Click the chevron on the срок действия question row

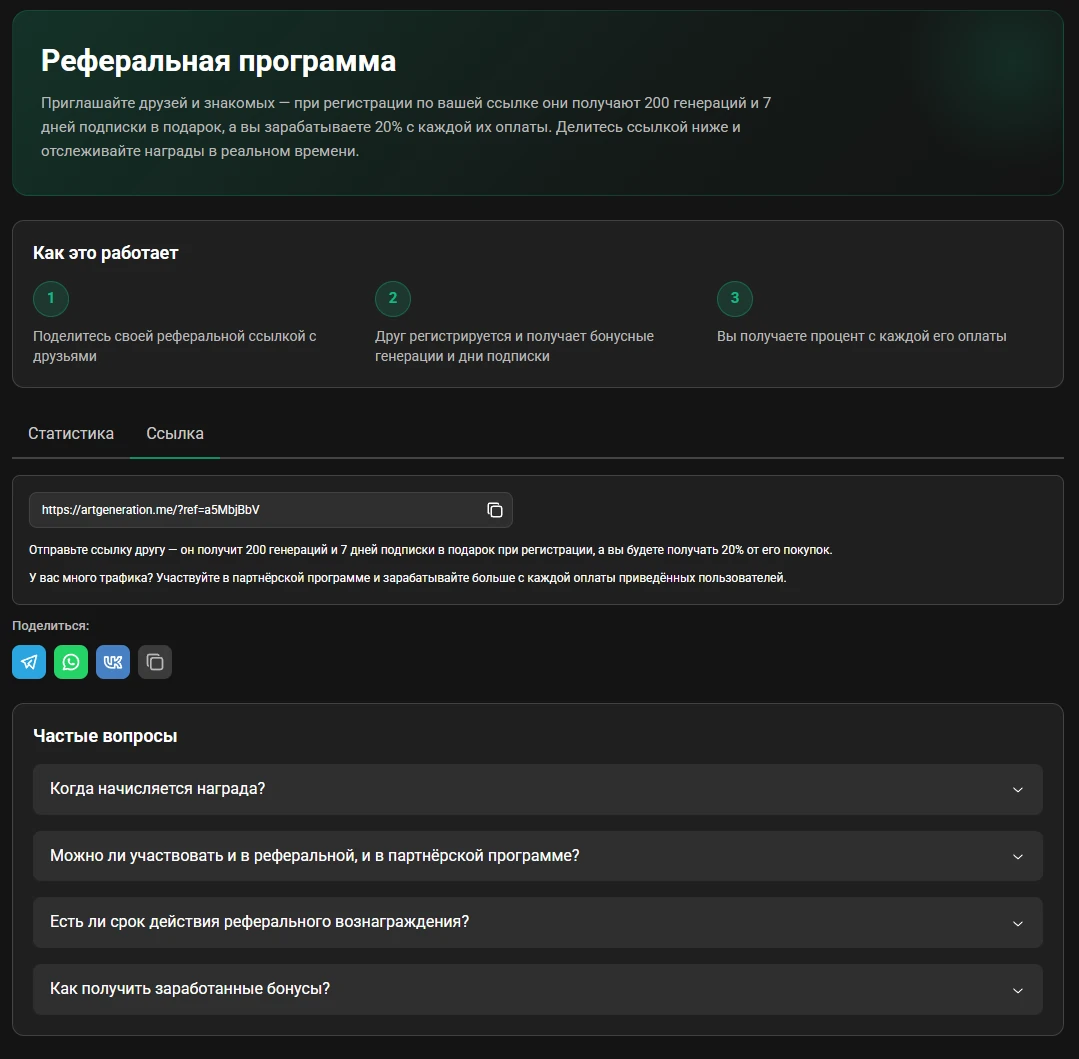1018,923
